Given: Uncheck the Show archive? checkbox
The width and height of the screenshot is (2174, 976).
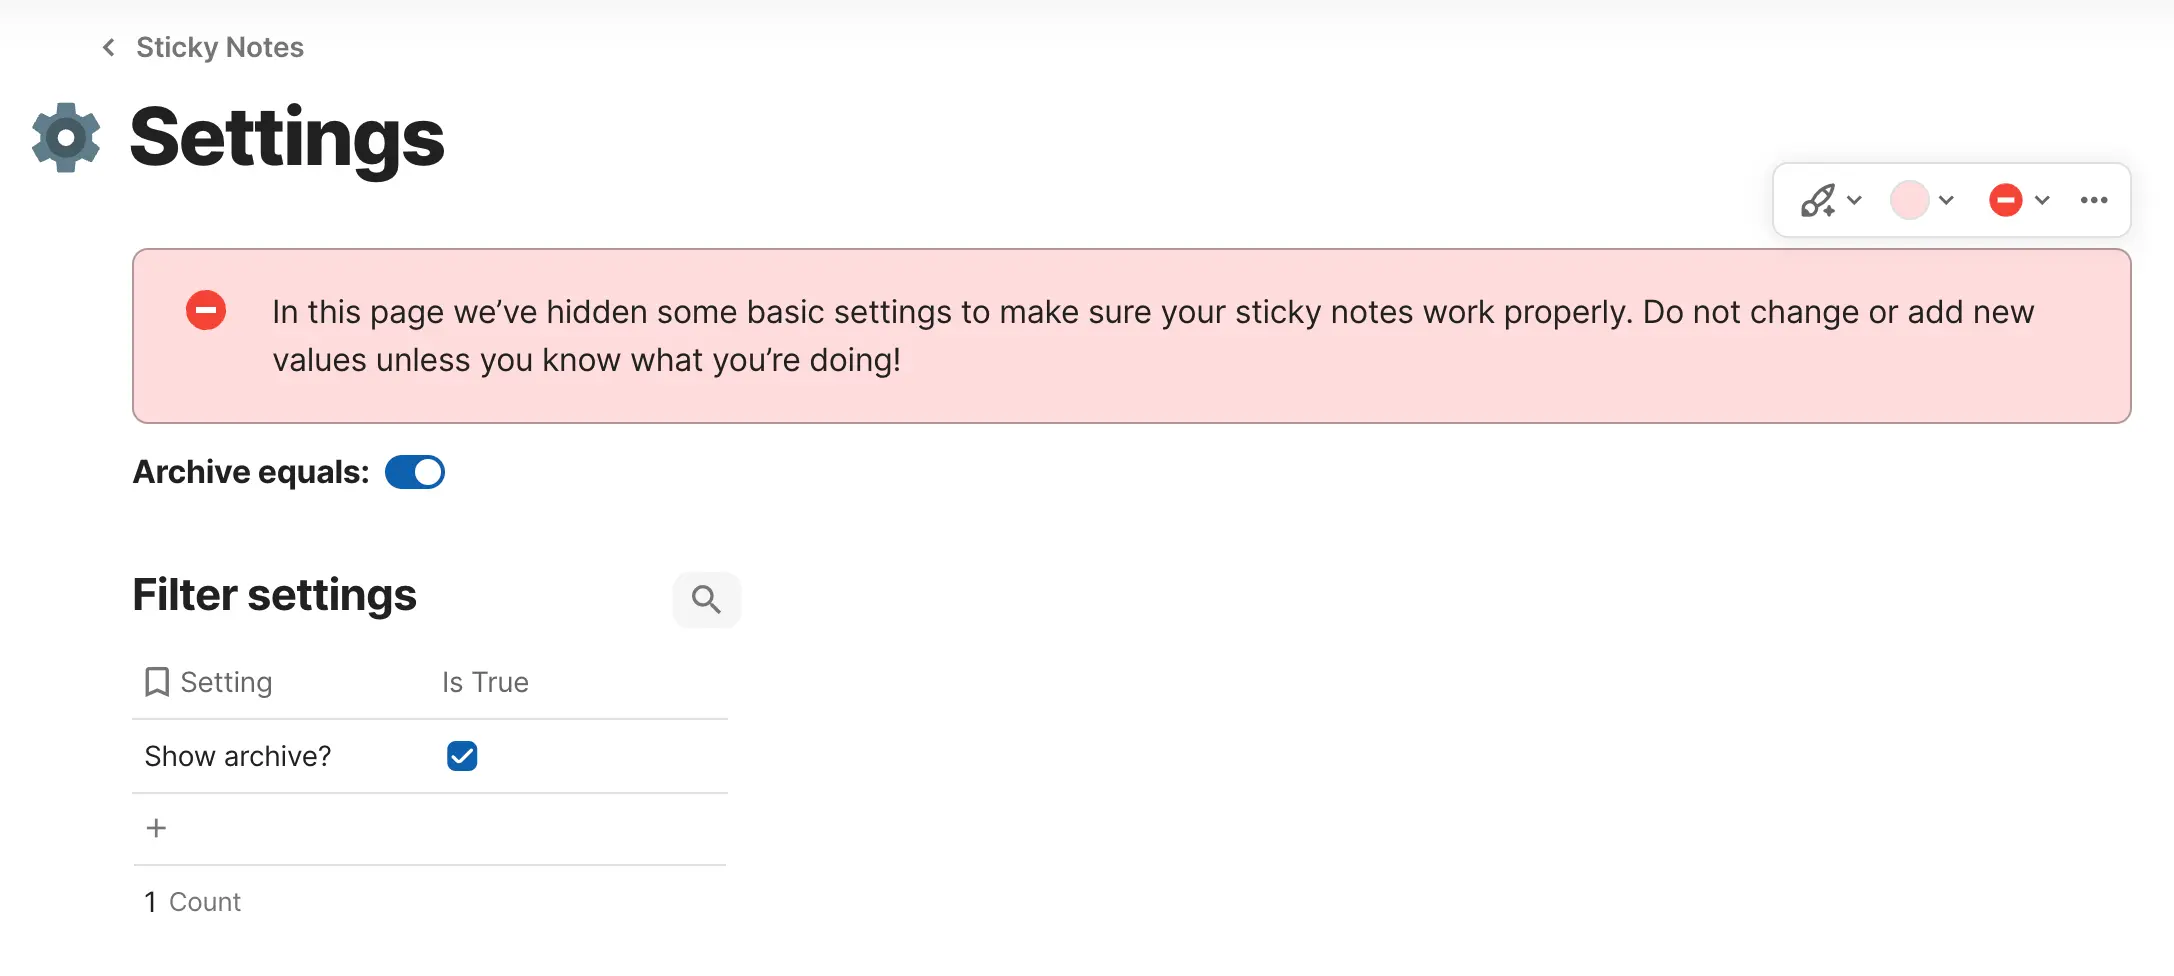Looking at the screenshot, I should (462, 756).
